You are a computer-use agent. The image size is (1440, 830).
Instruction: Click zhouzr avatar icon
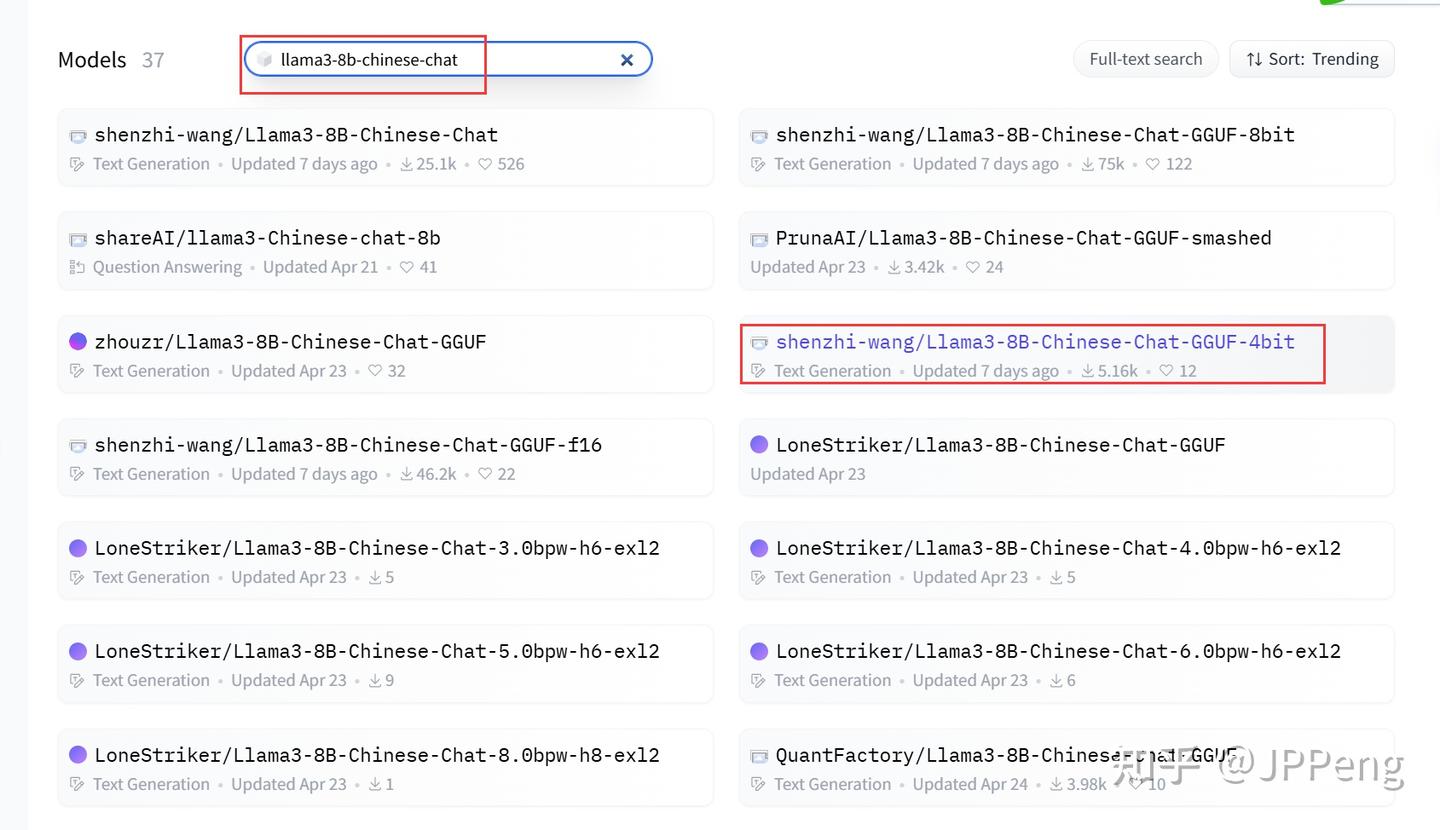[x=78, y=342]
